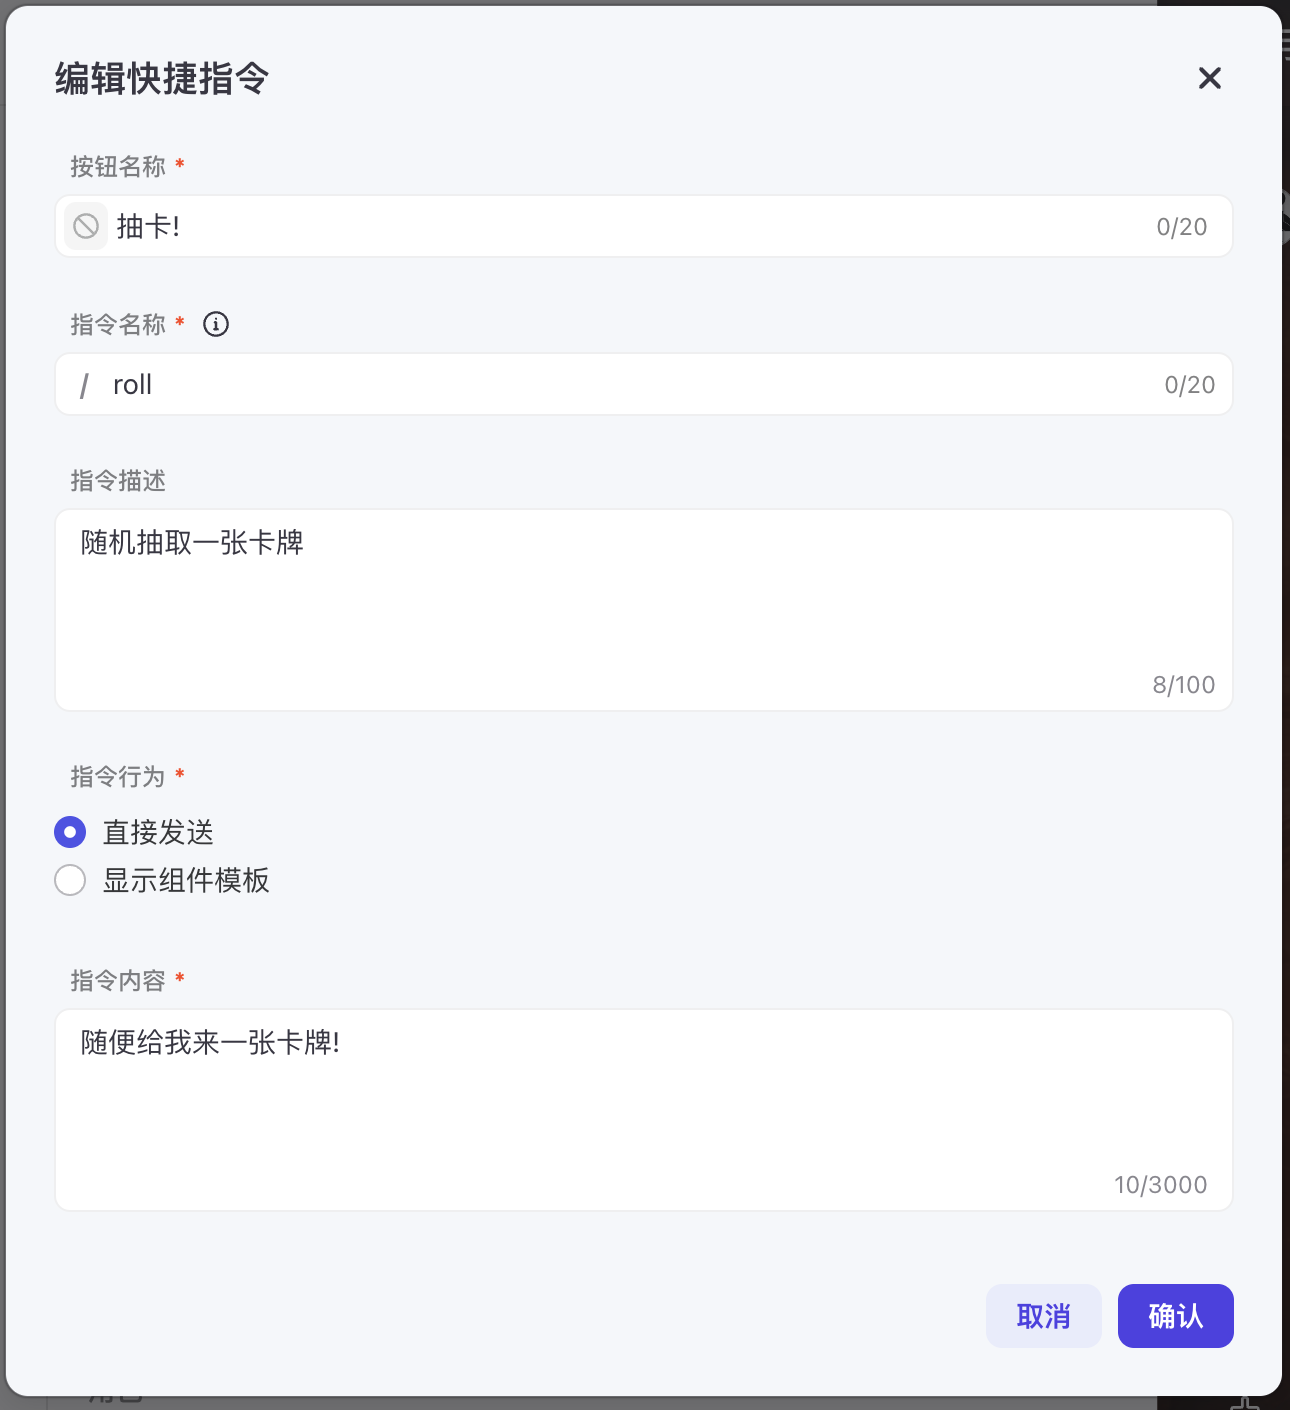The image size is (1290, 1410).
Task: Select the 显示组件模板 radio option
Action: [70, 880]
